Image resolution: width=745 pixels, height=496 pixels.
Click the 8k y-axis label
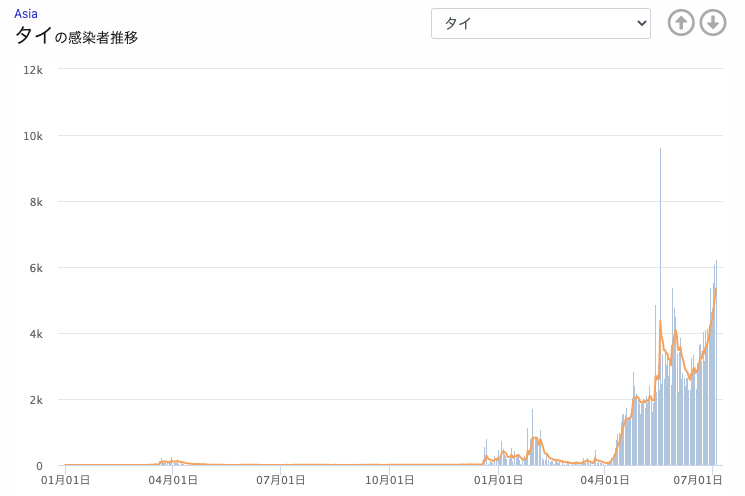36,202
